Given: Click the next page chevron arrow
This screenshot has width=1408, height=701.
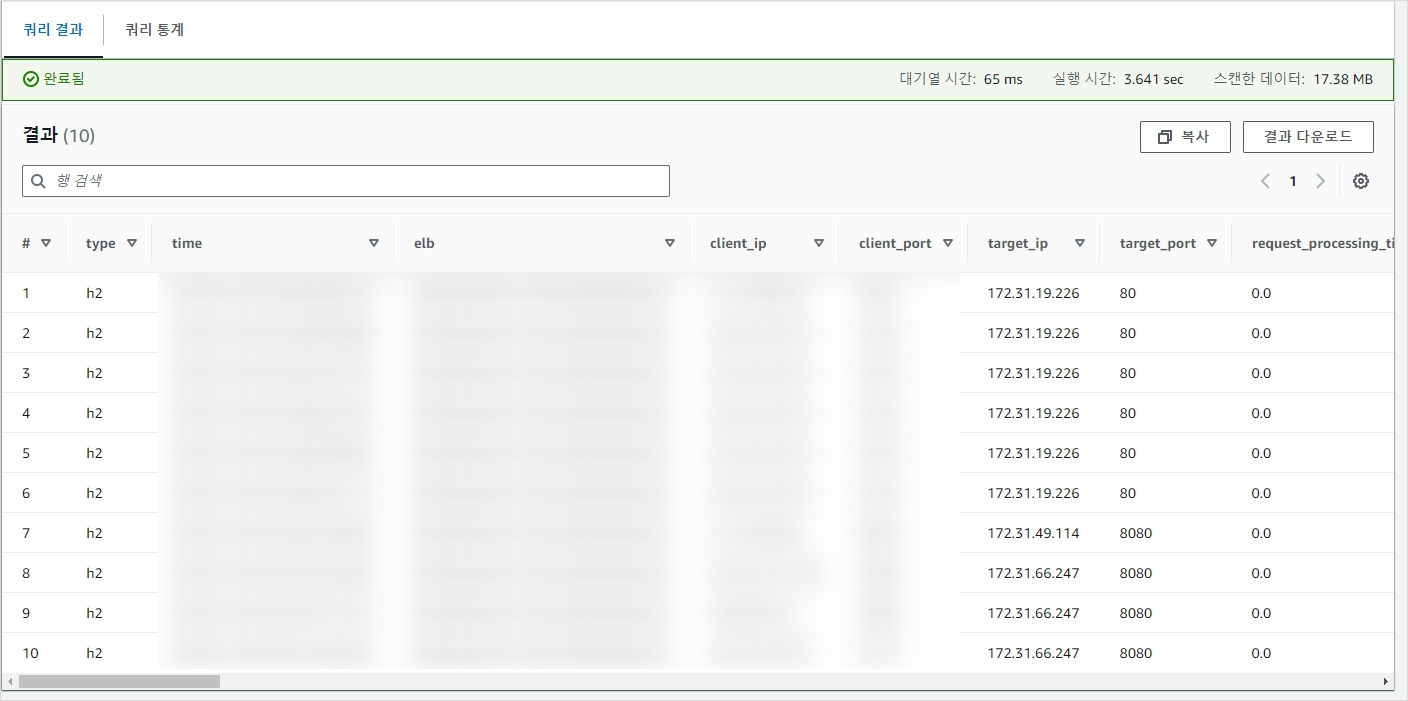Looking at the screenshot, I should click(1320, 181).
